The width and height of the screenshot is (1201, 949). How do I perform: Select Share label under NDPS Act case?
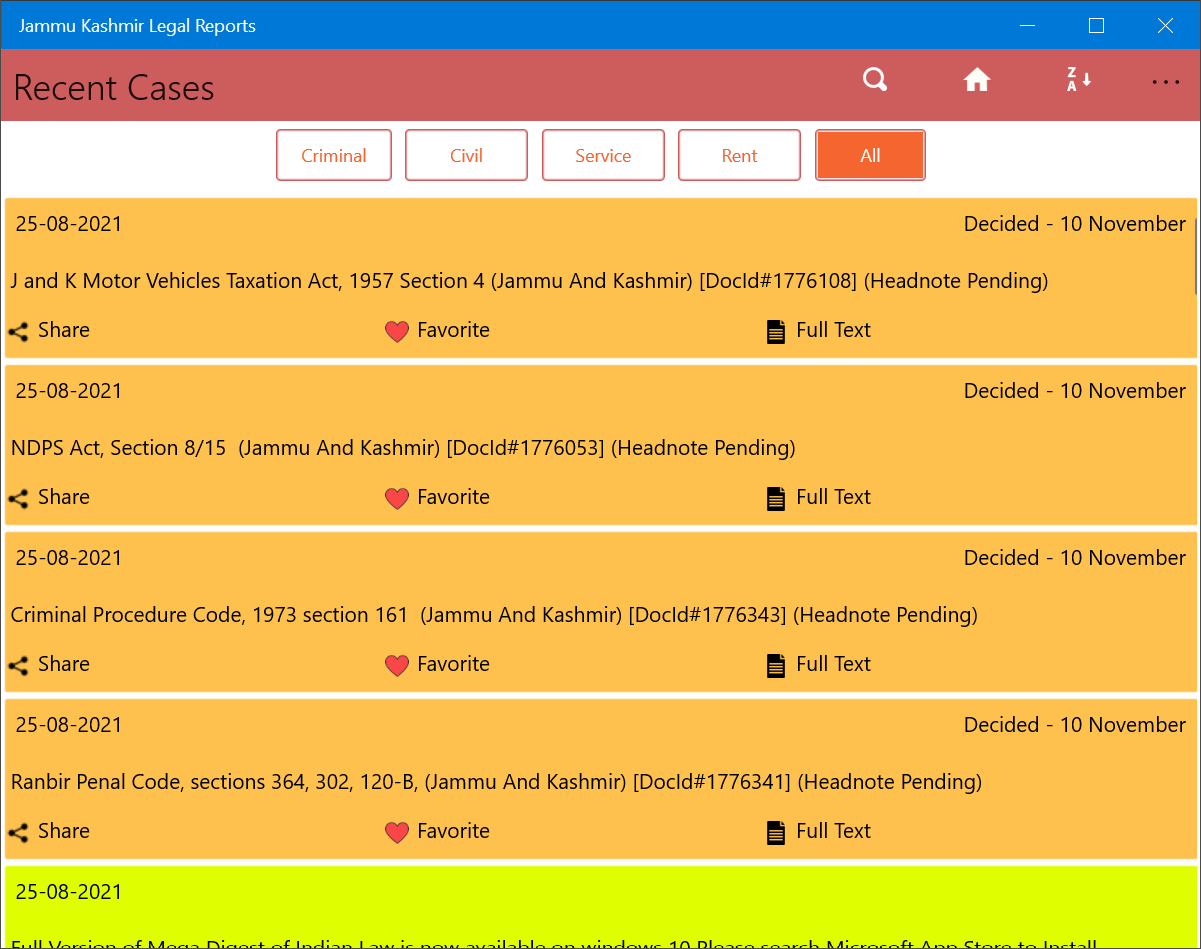(64, 497)
